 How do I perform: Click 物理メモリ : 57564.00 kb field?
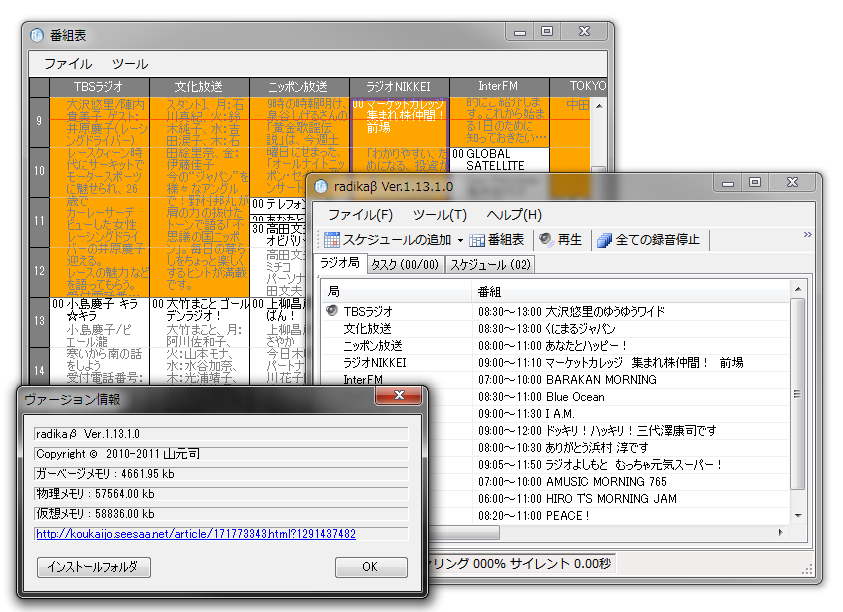pyautogui.click(x=221, y=494)
